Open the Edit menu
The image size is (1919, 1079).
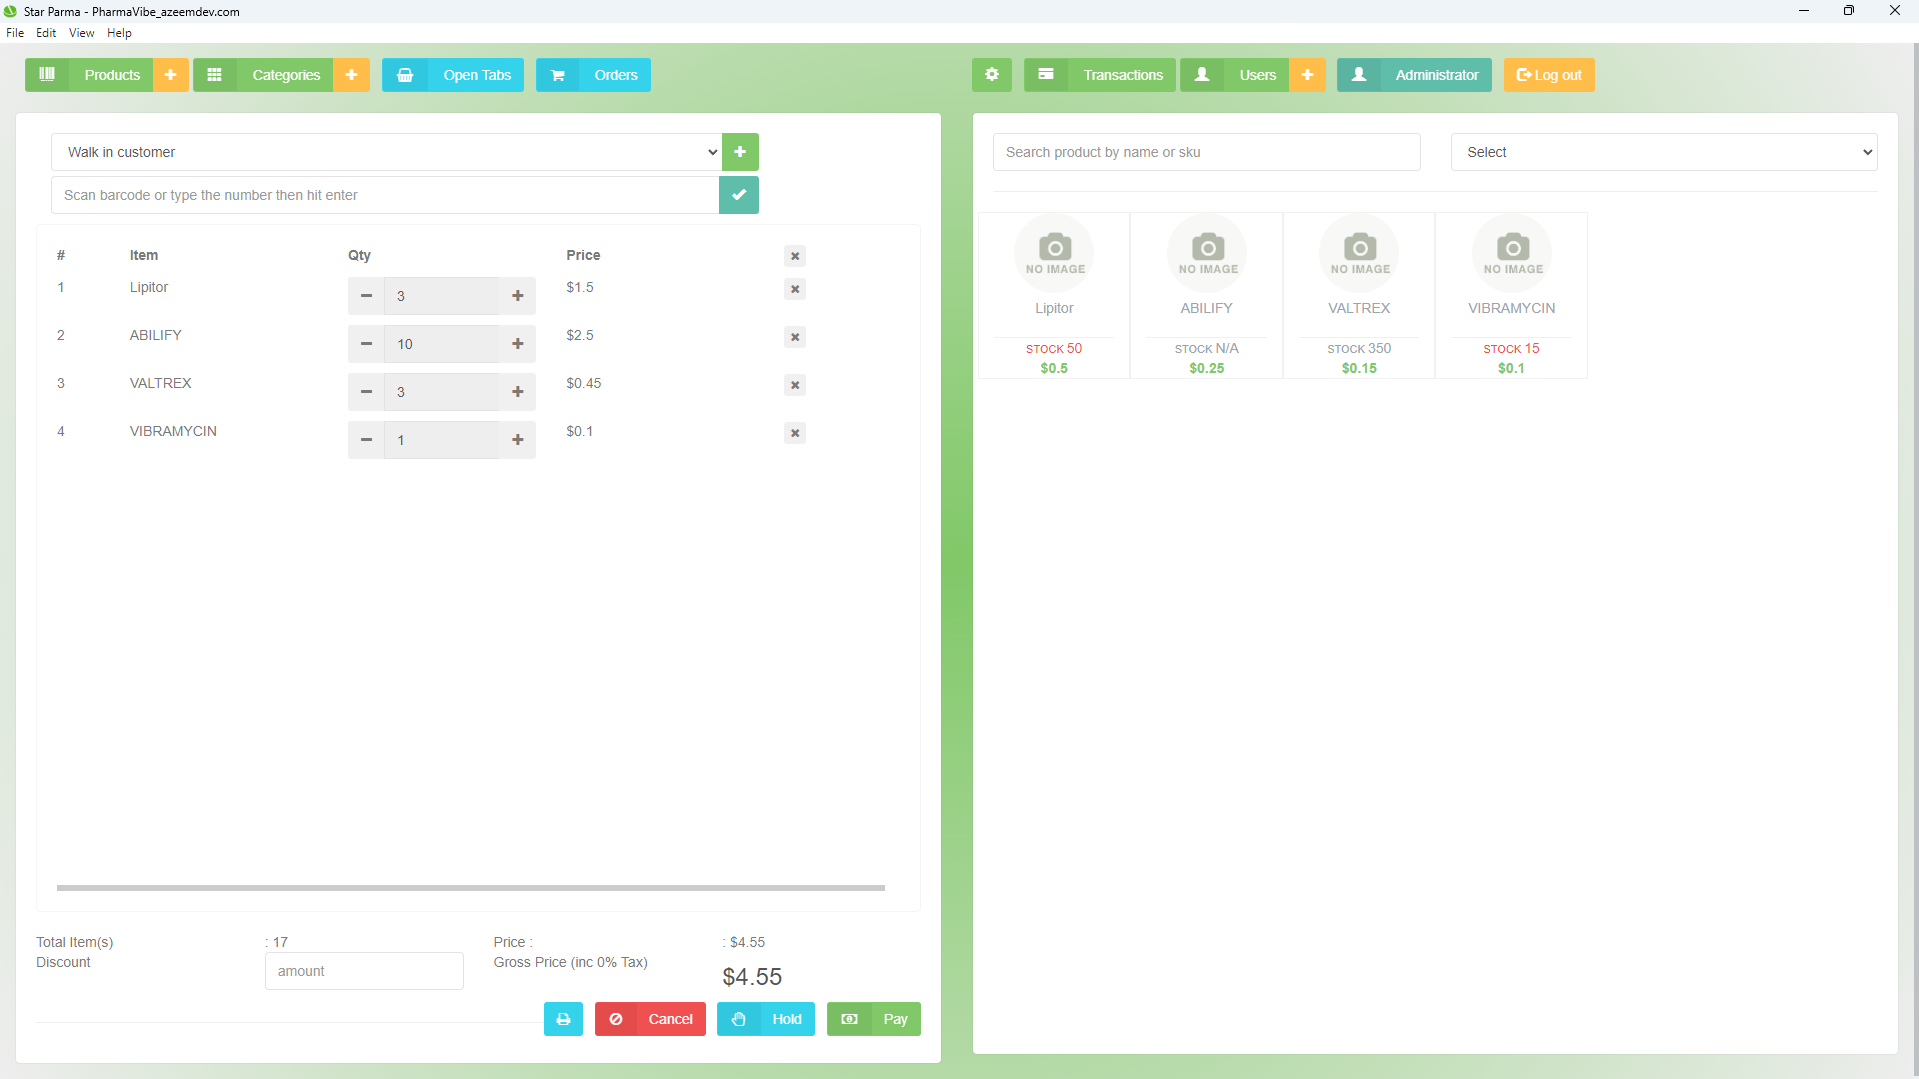(46, 33)
